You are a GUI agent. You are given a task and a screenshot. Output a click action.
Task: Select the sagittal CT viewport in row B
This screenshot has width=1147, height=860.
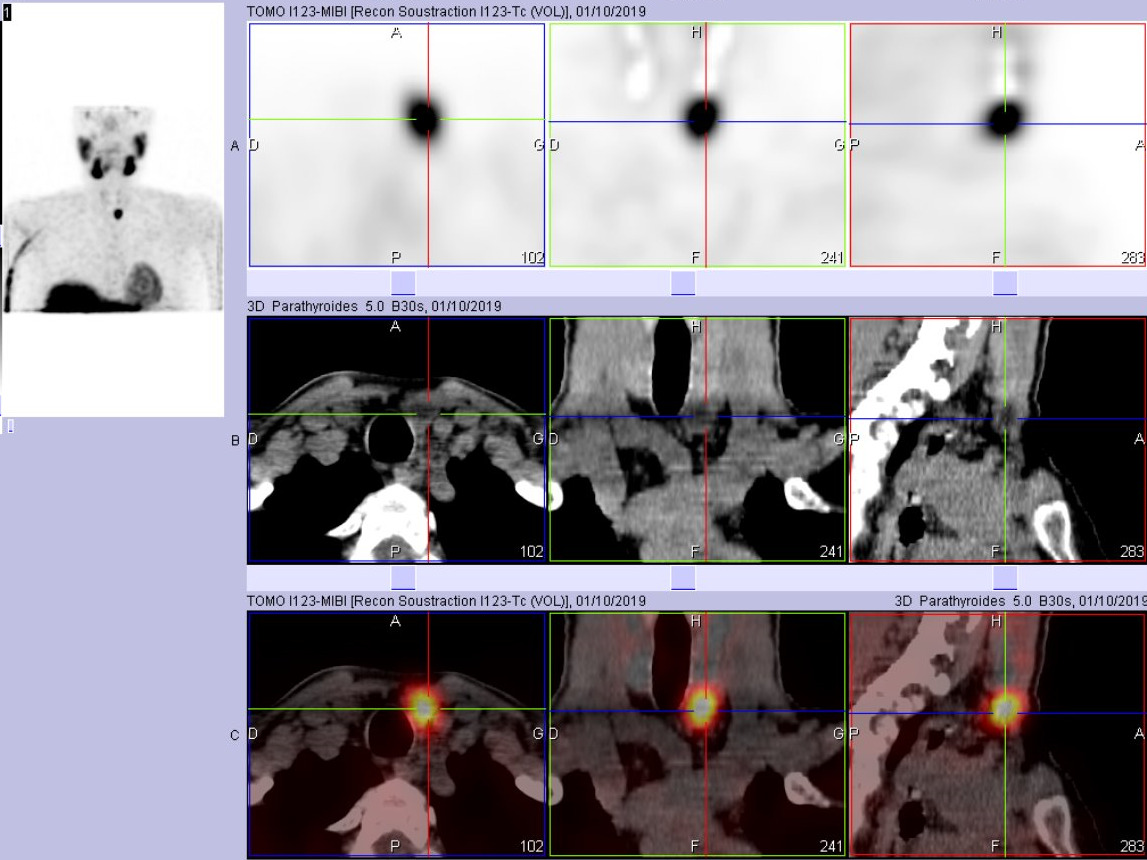[x=997, y=440]
